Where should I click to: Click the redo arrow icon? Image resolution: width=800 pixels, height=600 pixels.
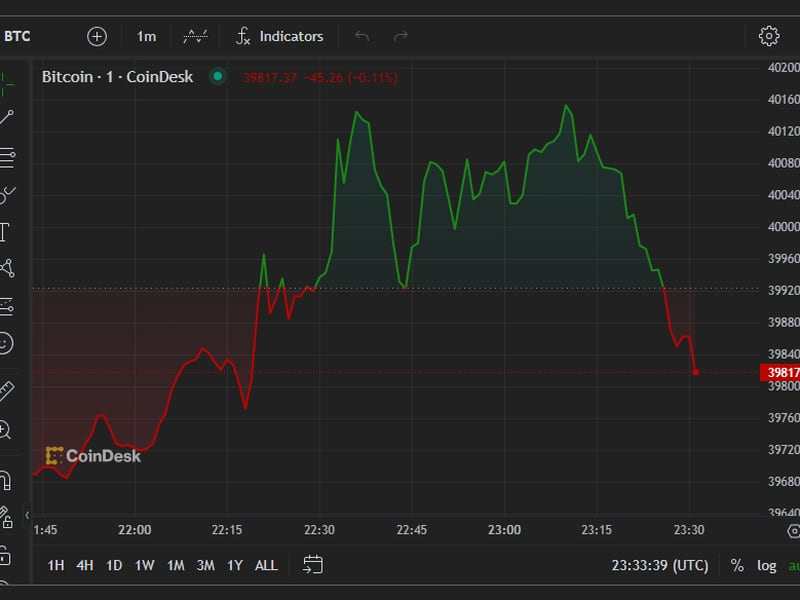point(401,36)
